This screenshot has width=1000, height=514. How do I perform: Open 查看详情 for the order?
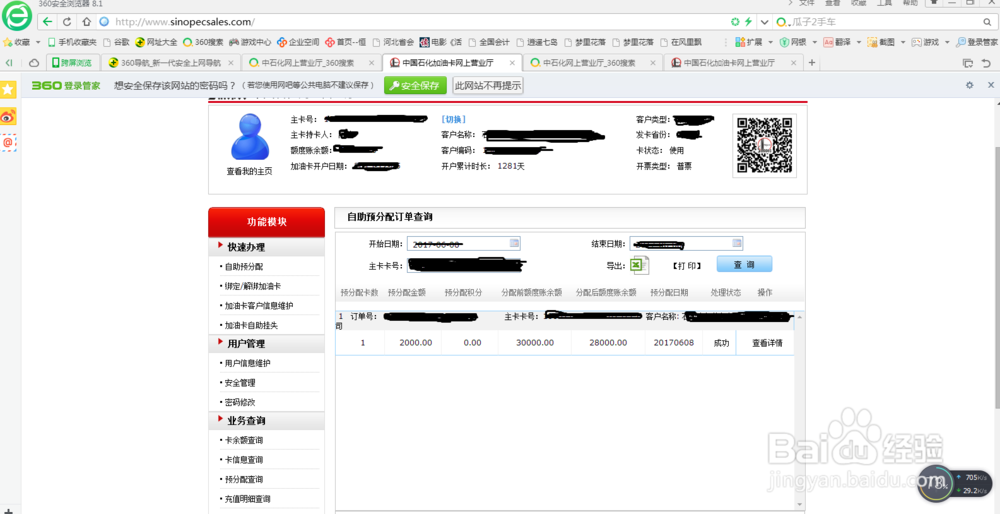pyautogui.click(x=767, y=342)
